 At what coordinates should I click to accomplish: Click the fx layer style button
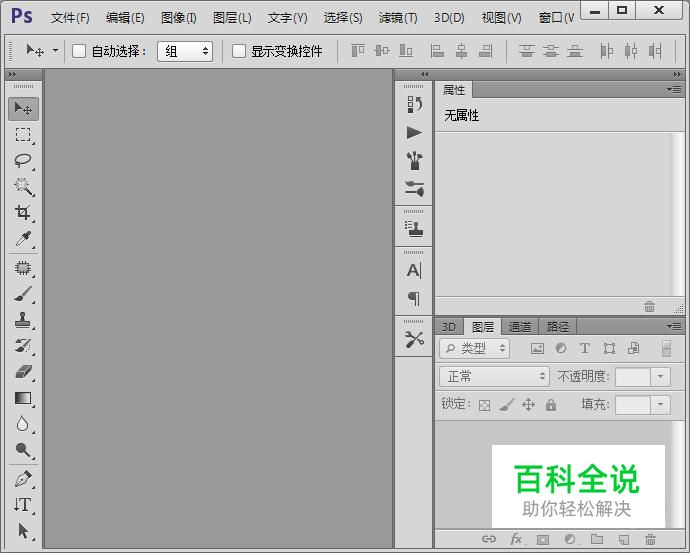(x=516, y=539)
